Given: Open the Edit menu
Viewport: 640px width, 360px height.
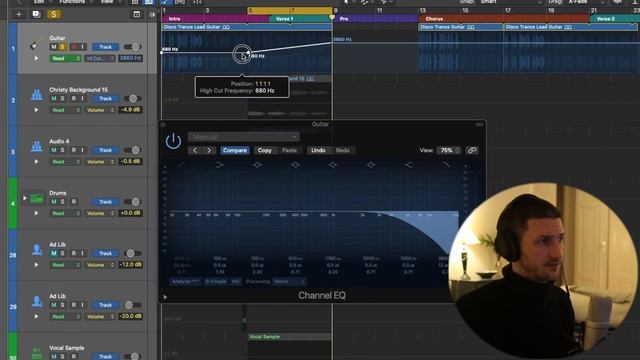Looking at the screenshot, I should click(x=39, y=2).
